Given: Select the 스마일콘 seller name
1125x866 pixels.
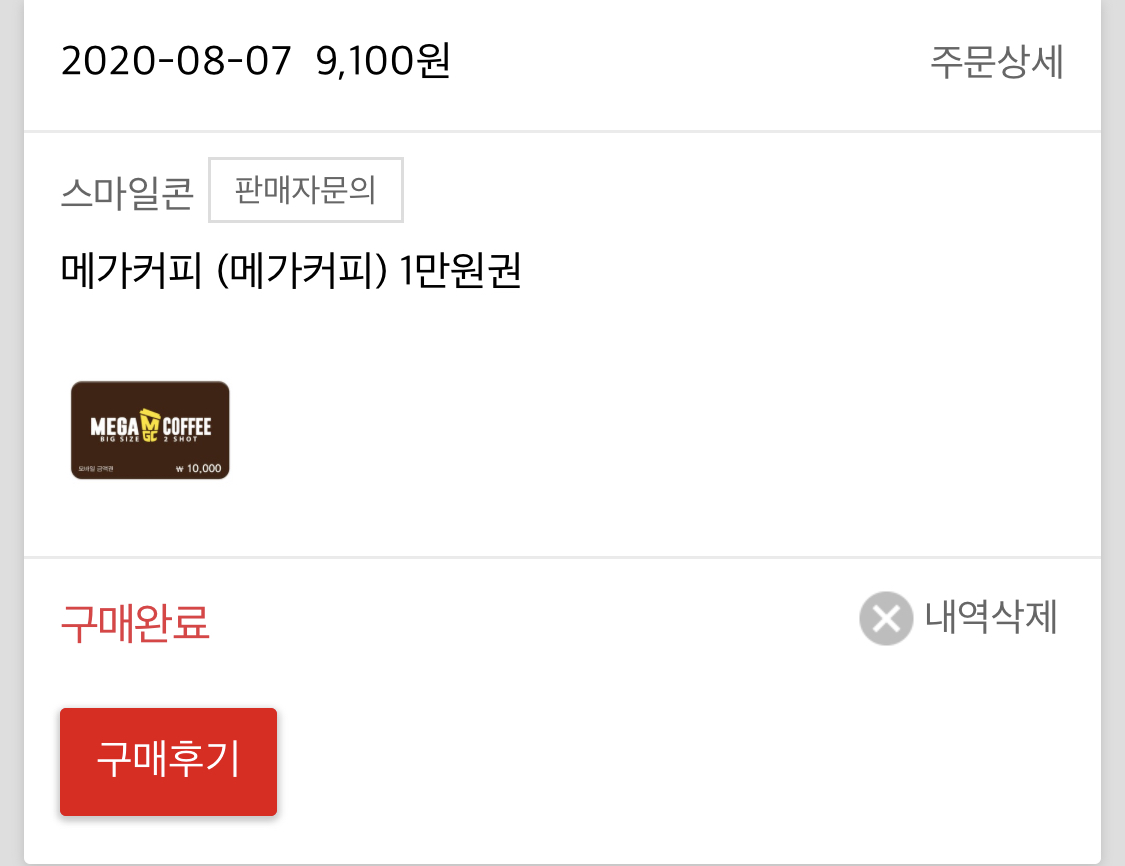Looking at the screenshot, I should click(127, 192).
